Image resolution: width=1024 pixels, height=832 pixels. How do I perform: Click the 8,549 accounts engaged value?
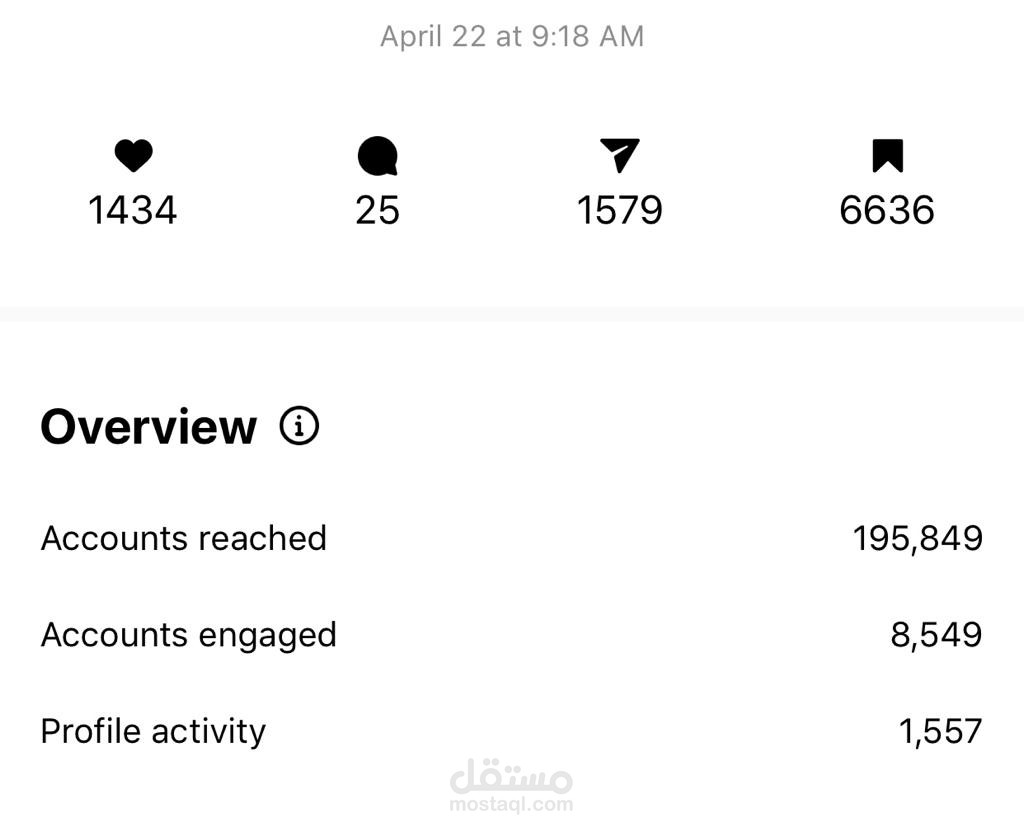pyautogui.click(x=936, y=635)
